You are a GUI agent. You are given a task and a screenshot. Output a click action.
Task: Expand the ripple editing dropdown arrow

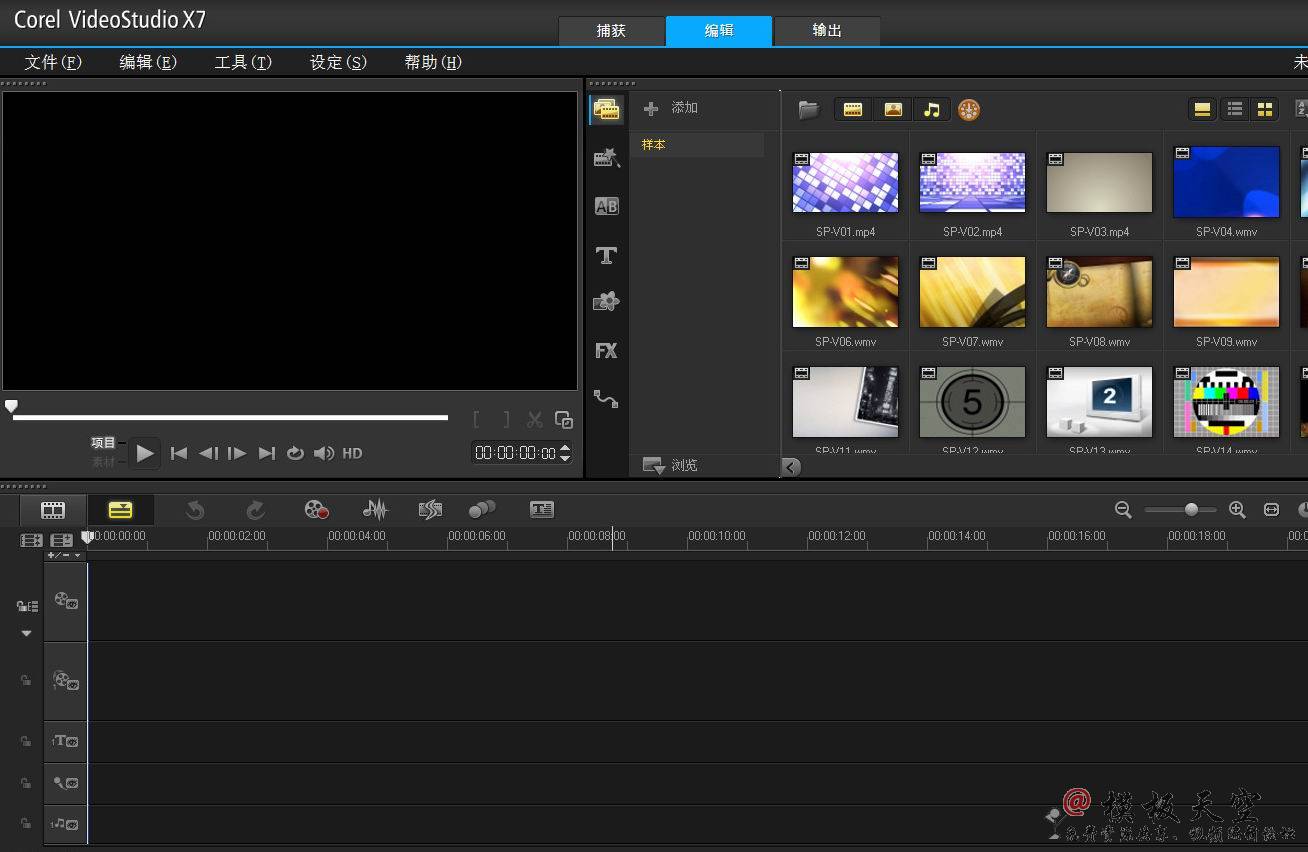pos(27,633)
